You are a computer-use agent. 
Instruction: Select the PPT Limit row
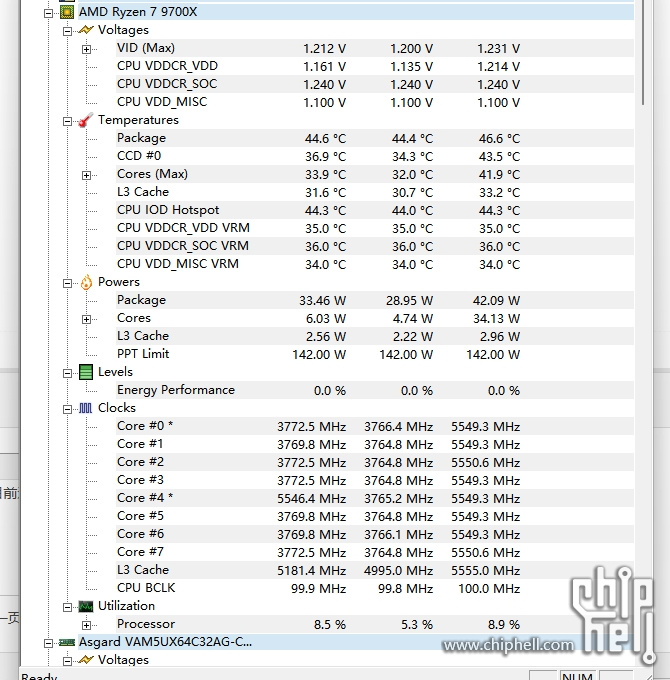[375, 354]
